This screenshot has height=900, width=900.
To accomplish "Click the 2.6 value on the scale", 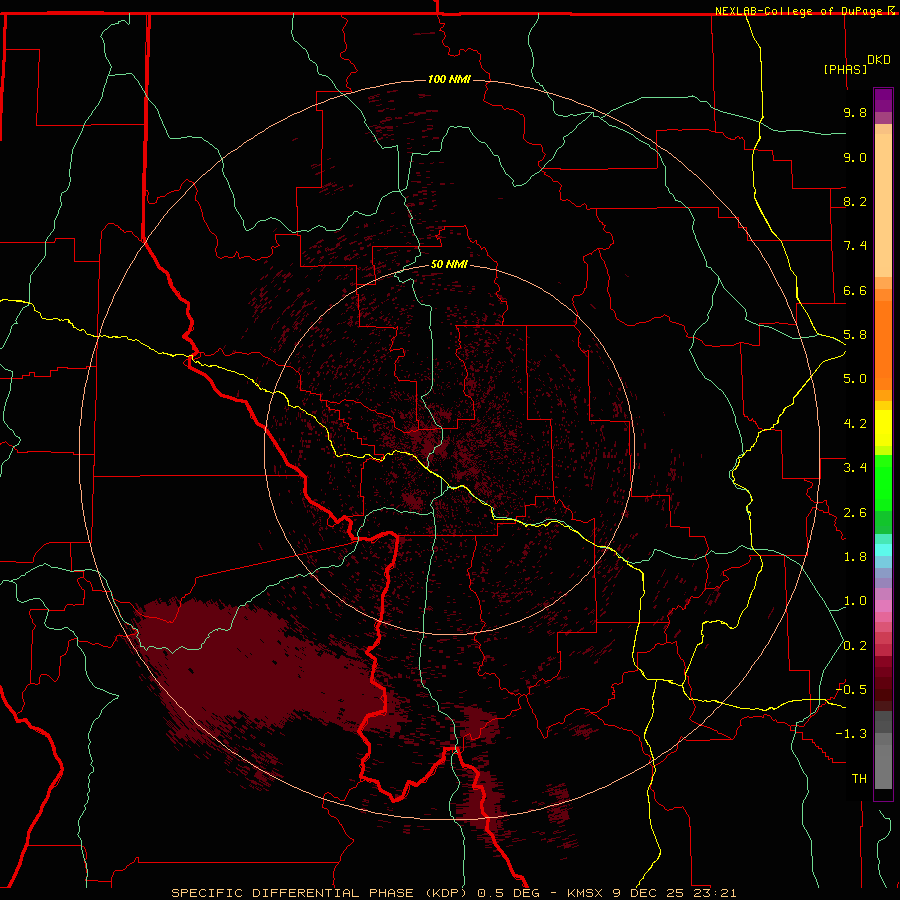I will tap(855, 513).
